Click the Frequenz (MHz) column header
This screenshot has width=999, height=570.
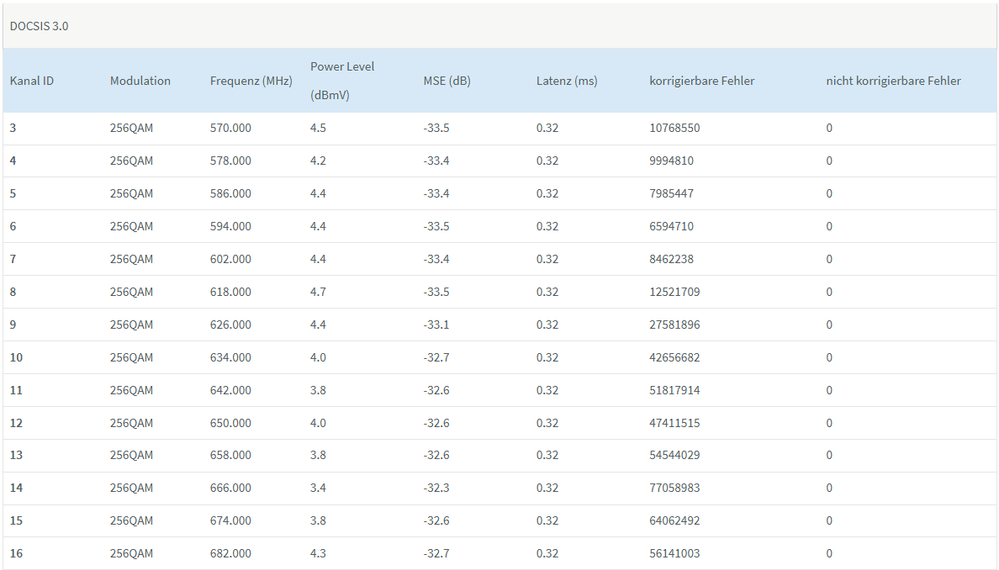(251, 81)
